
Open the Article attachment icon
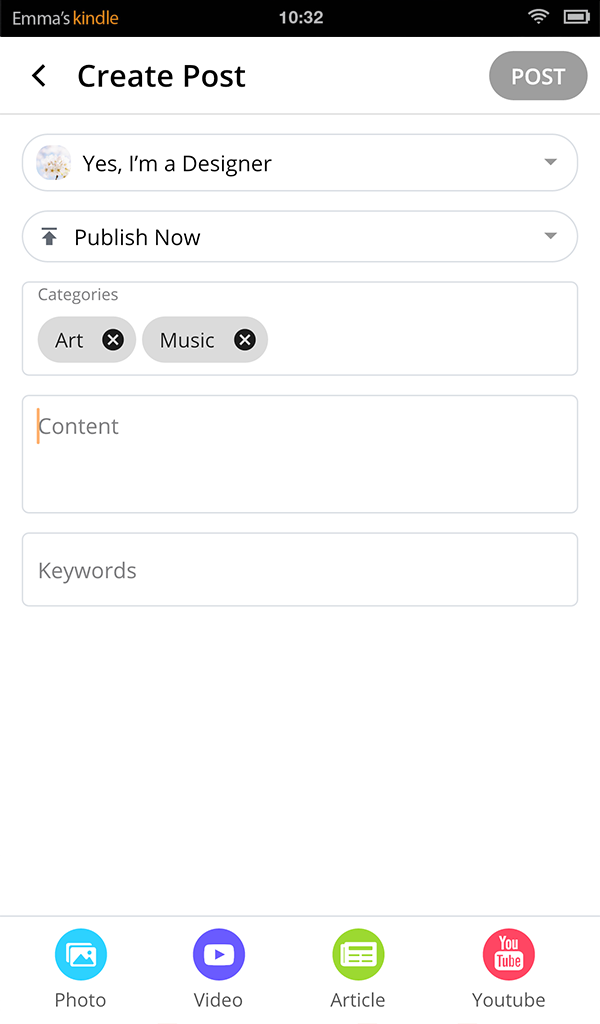coord(358,954)
